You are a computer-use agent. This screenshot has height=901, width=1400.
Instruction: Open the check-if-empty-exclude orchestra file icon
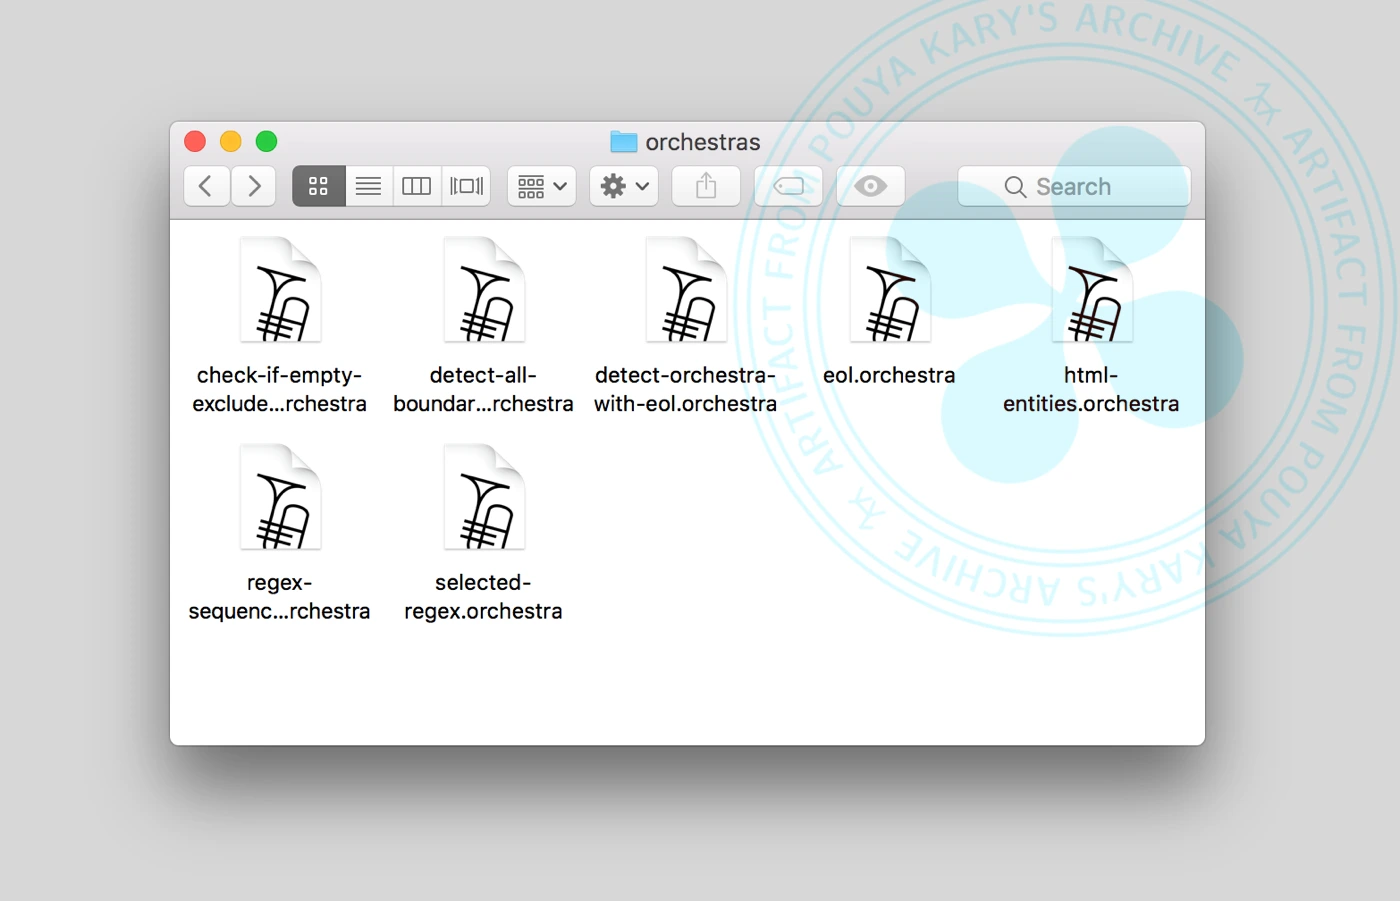[280, 291]
